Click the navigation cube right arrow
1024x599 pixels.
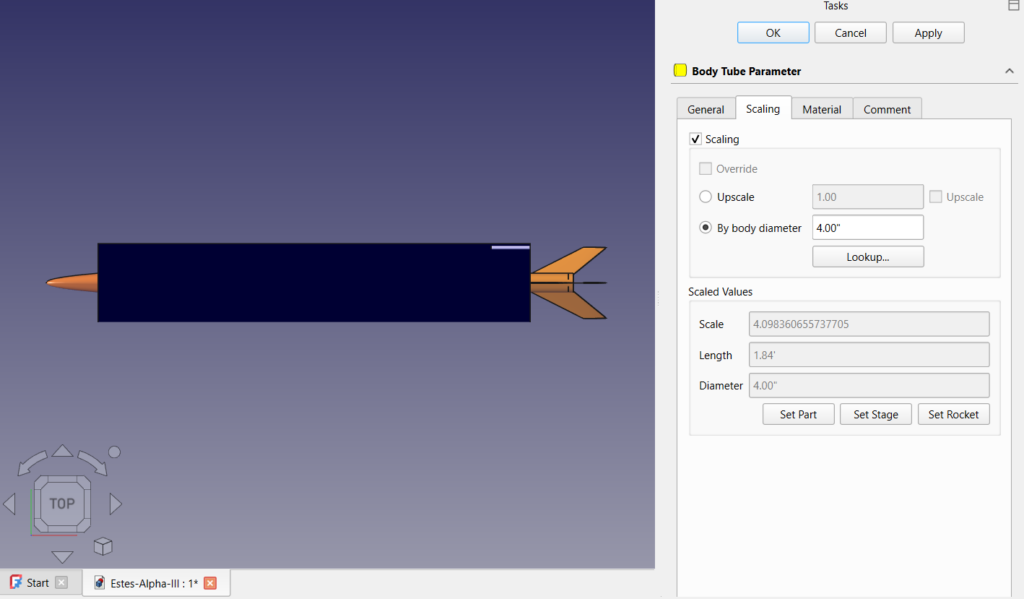pyautogui.click(x=115, y=504)
